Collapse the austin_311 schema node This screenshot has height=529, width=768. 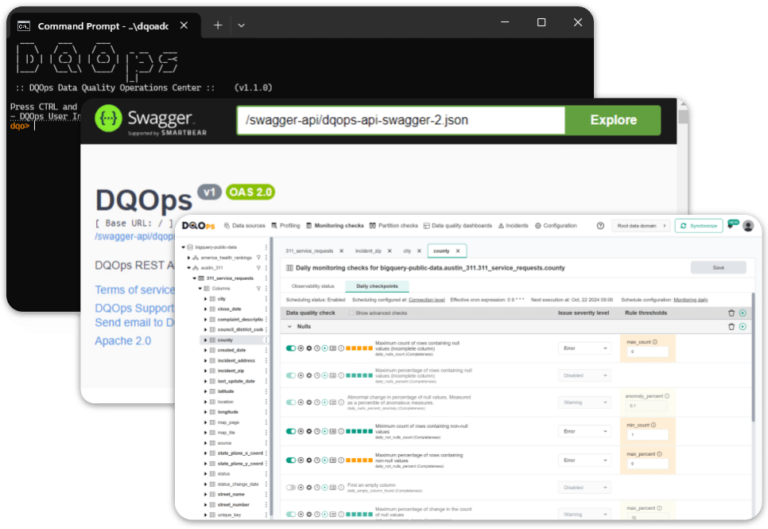[189, 268]
